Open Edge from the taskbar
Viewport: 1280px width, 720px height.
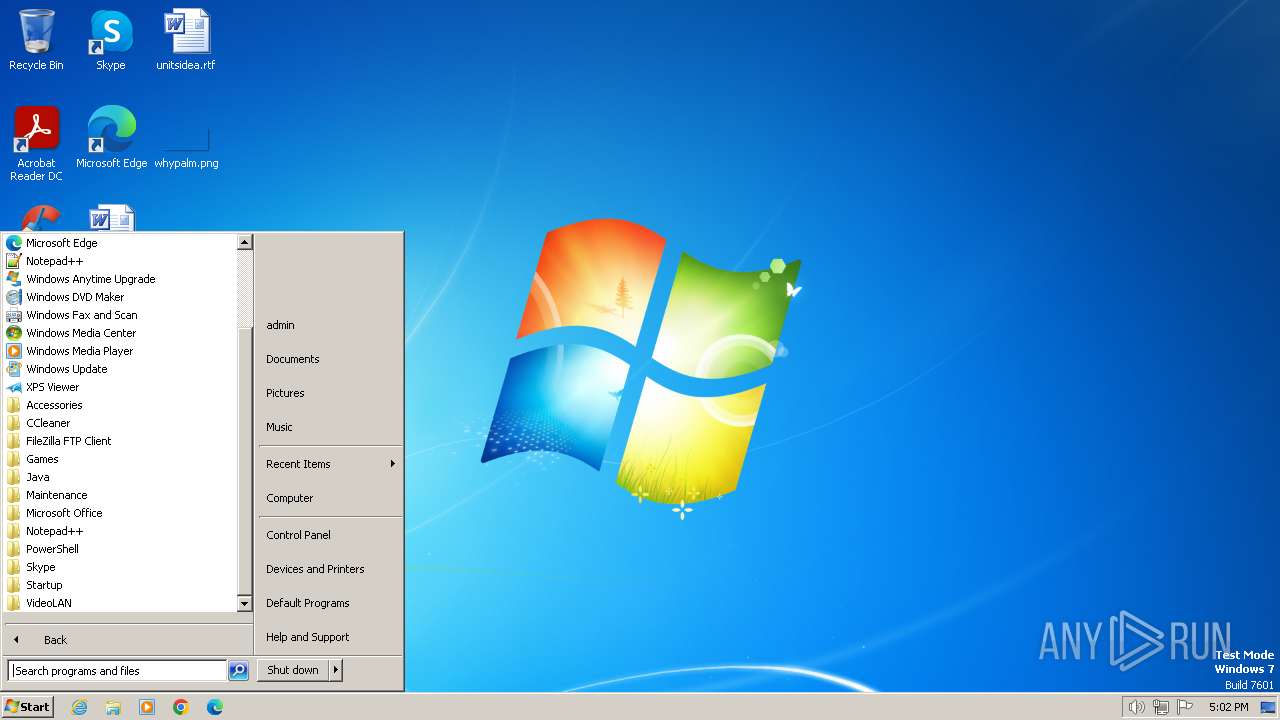click(215, 707)
